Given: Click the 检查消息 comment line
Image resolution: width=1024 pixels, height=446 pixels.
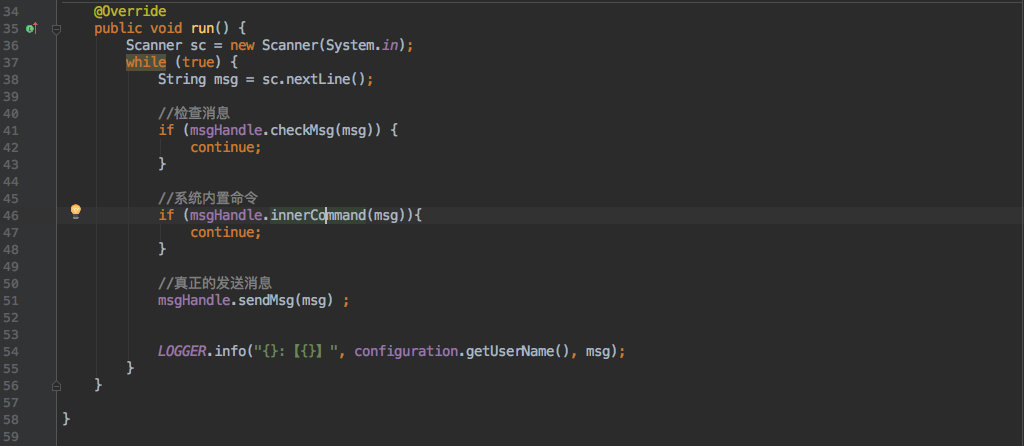Looking at the screenshot, I should click(194, 113).
